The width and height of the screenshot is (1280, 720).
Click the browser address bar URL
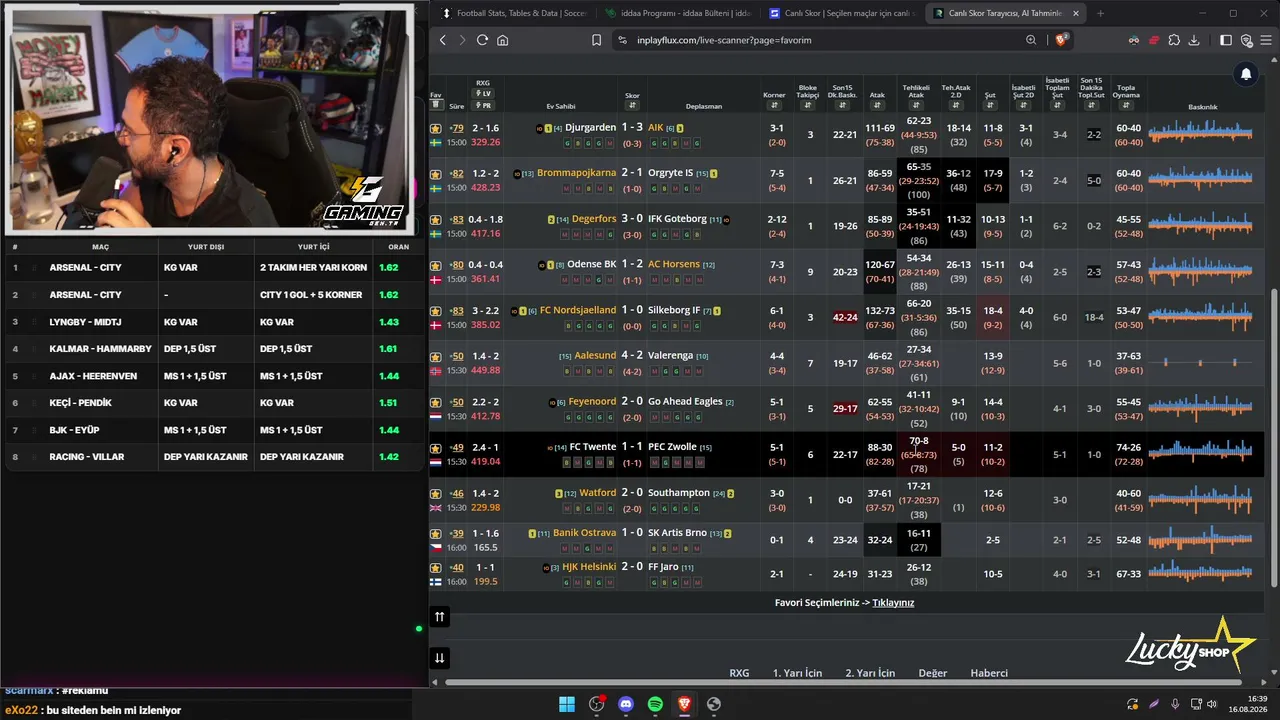723,40
